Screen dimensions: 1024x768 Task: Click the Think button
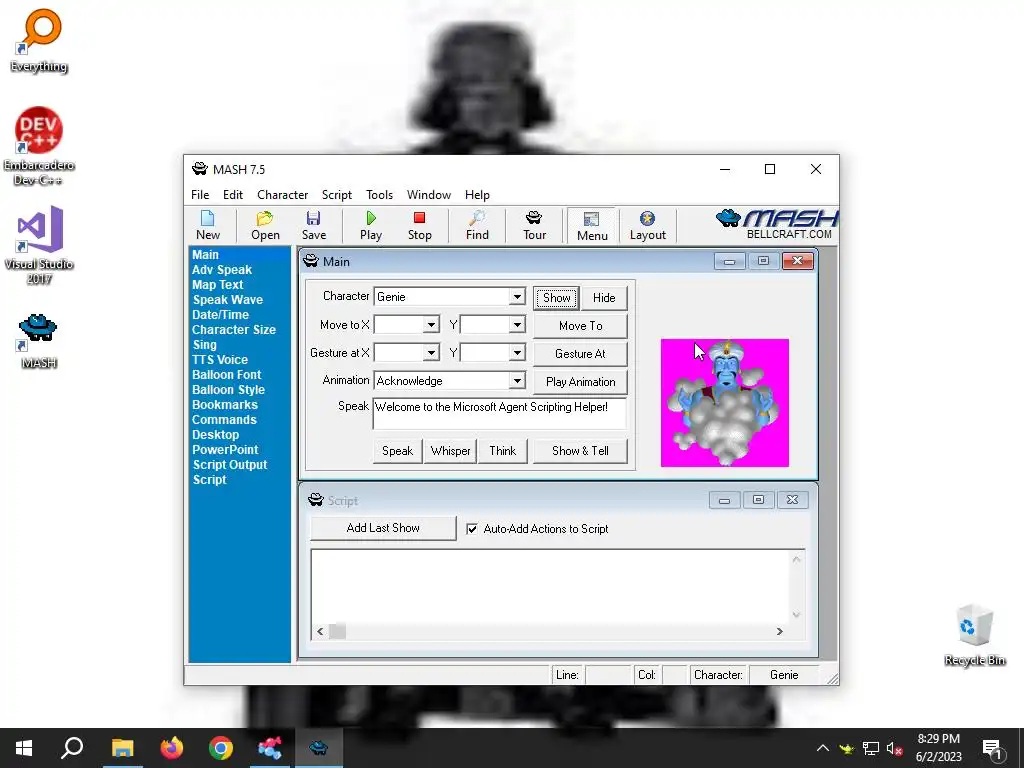[x=502, y=451]
